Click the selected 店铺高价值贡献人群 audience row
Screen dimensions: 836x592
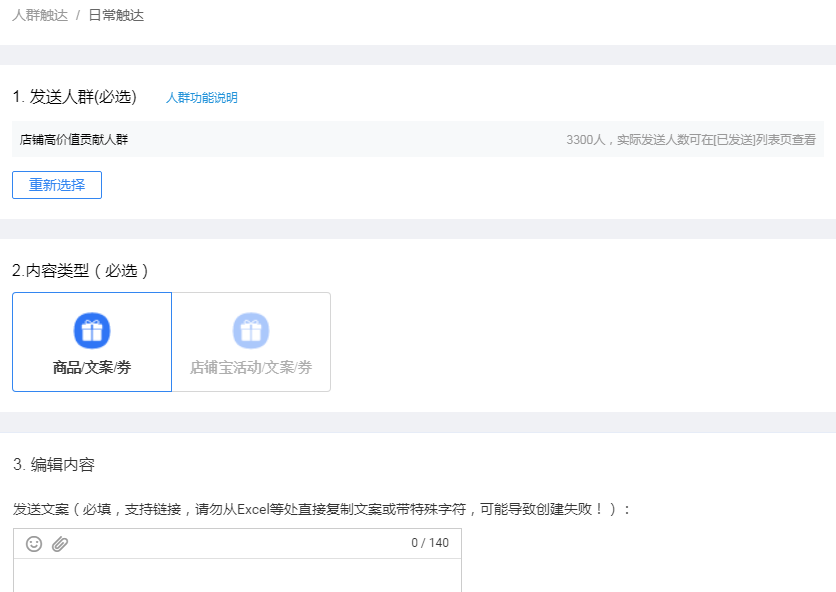point(74,140)
